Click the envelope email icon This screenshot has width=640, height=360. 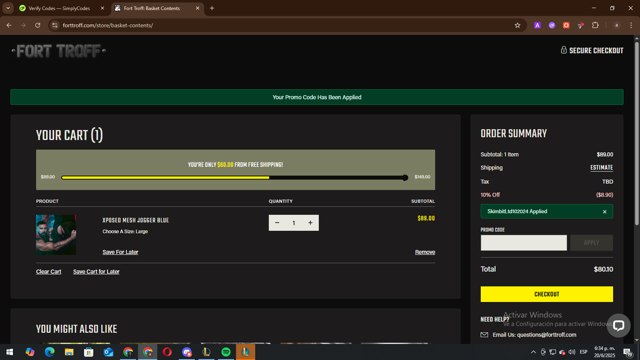tap(484, 335)
